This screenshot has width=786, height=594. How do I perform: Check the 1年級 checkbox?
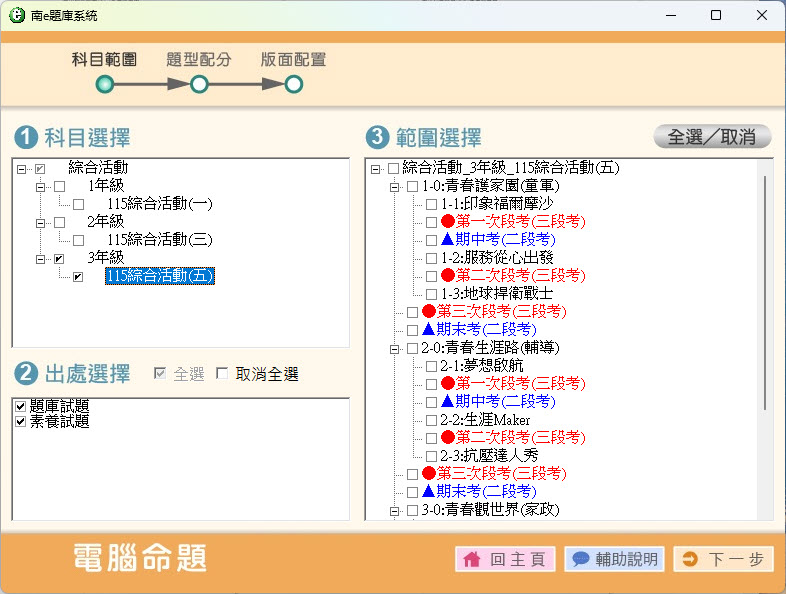pos(60,186)
